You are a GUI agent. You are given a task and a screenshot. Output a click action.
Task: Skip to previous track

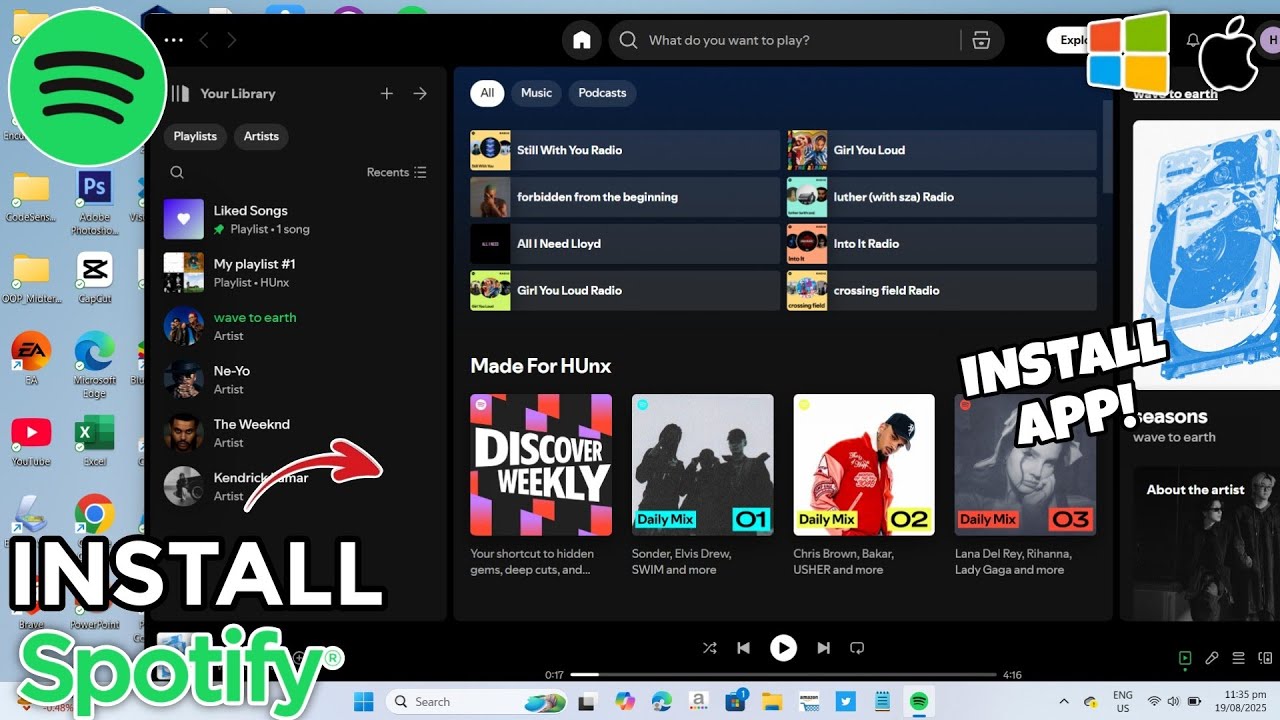pos(743,648)
